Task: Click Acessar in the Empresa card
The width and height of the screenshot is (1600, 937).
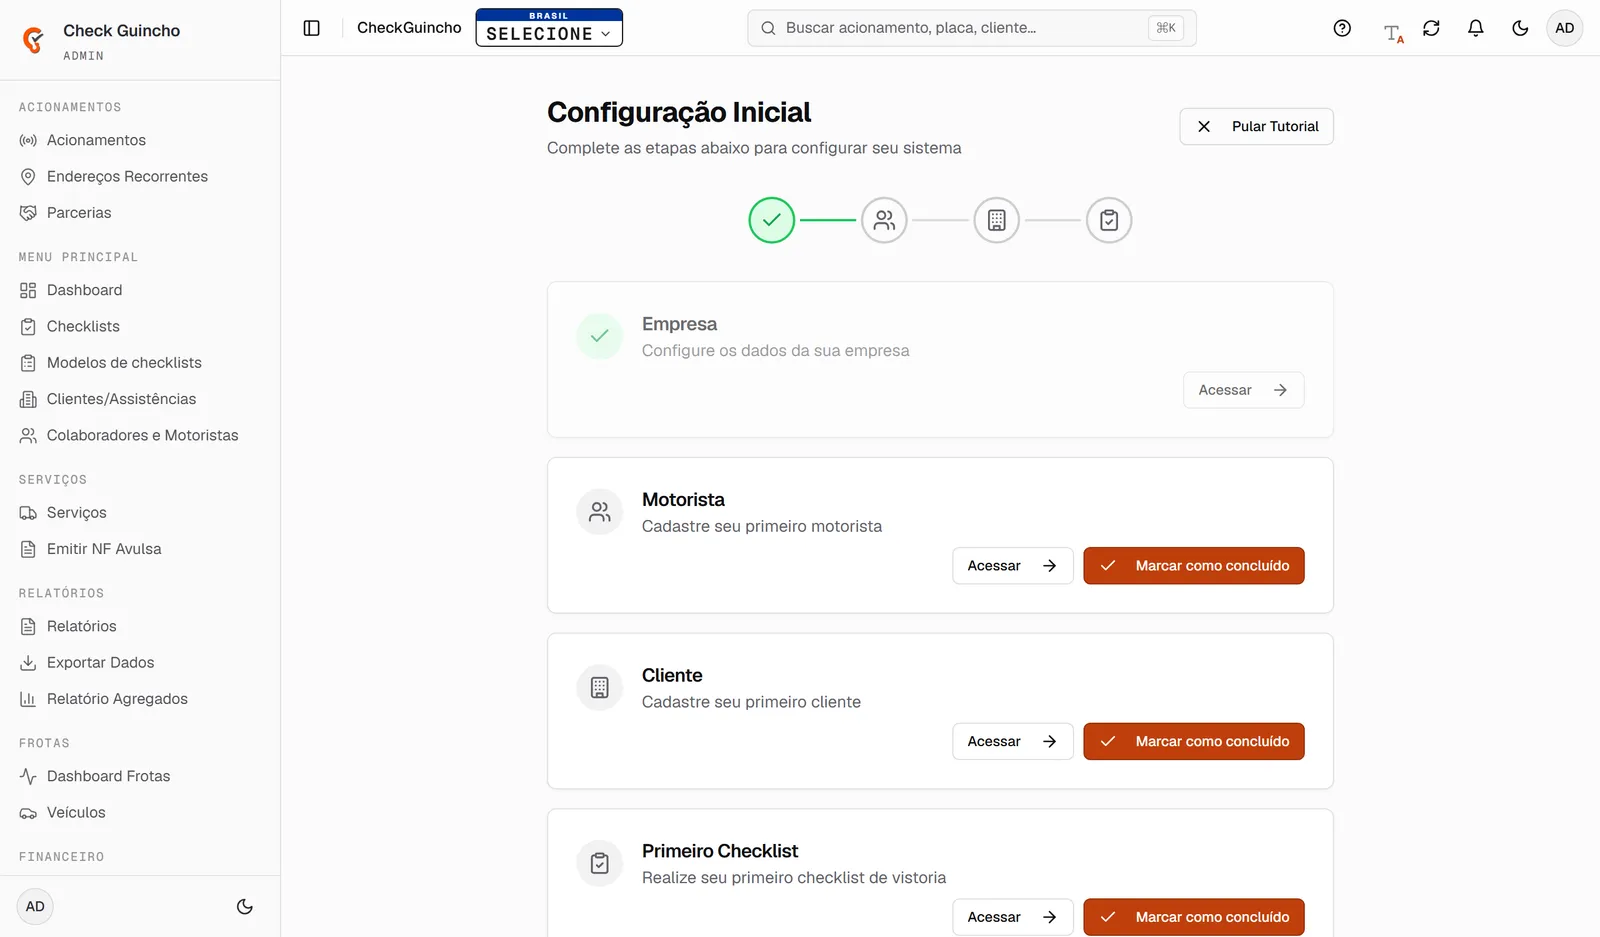Action: [x=1243, y=390]
